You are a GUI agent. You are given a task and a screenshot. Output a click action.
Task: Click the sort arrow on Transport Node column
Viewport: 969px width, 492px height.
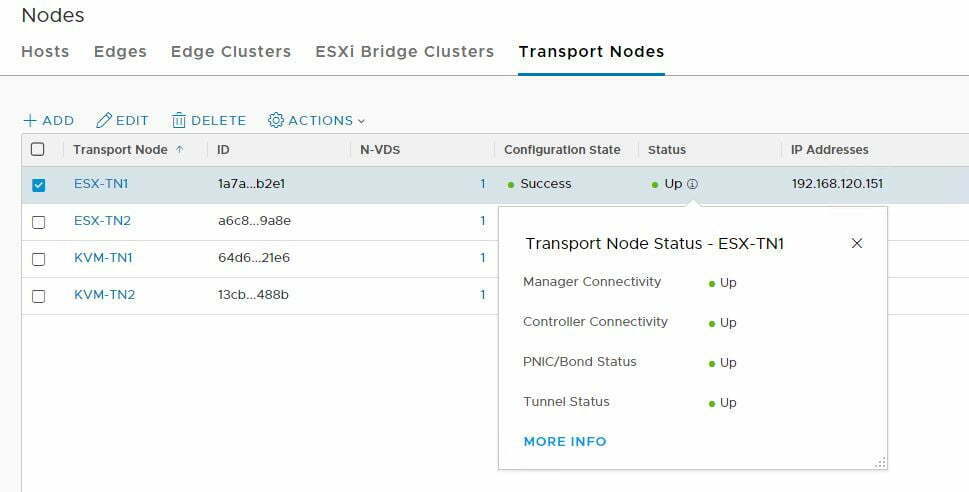click(x=180, y=150)
